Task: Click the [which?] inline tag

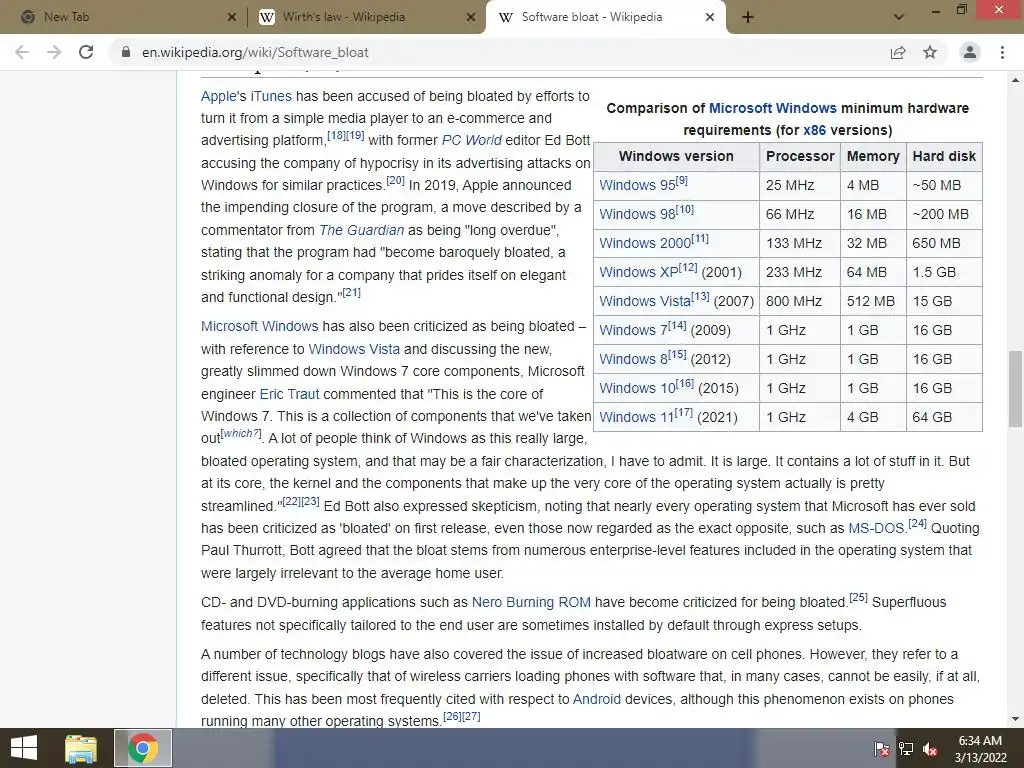Action: (241, 433)
